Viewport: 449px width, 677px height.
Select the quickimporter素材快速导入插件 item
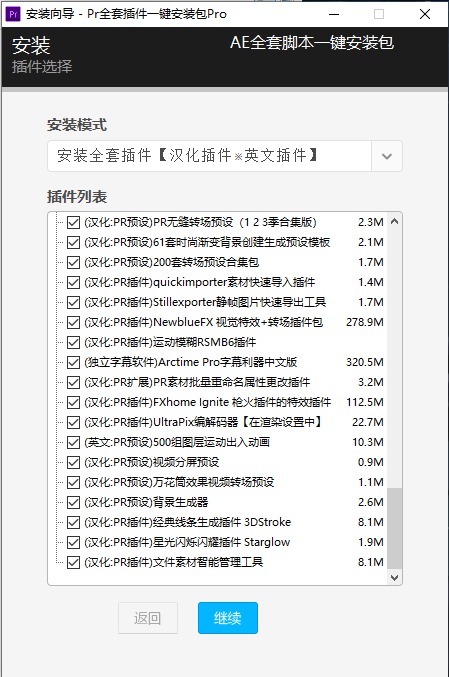pos(199,282)
